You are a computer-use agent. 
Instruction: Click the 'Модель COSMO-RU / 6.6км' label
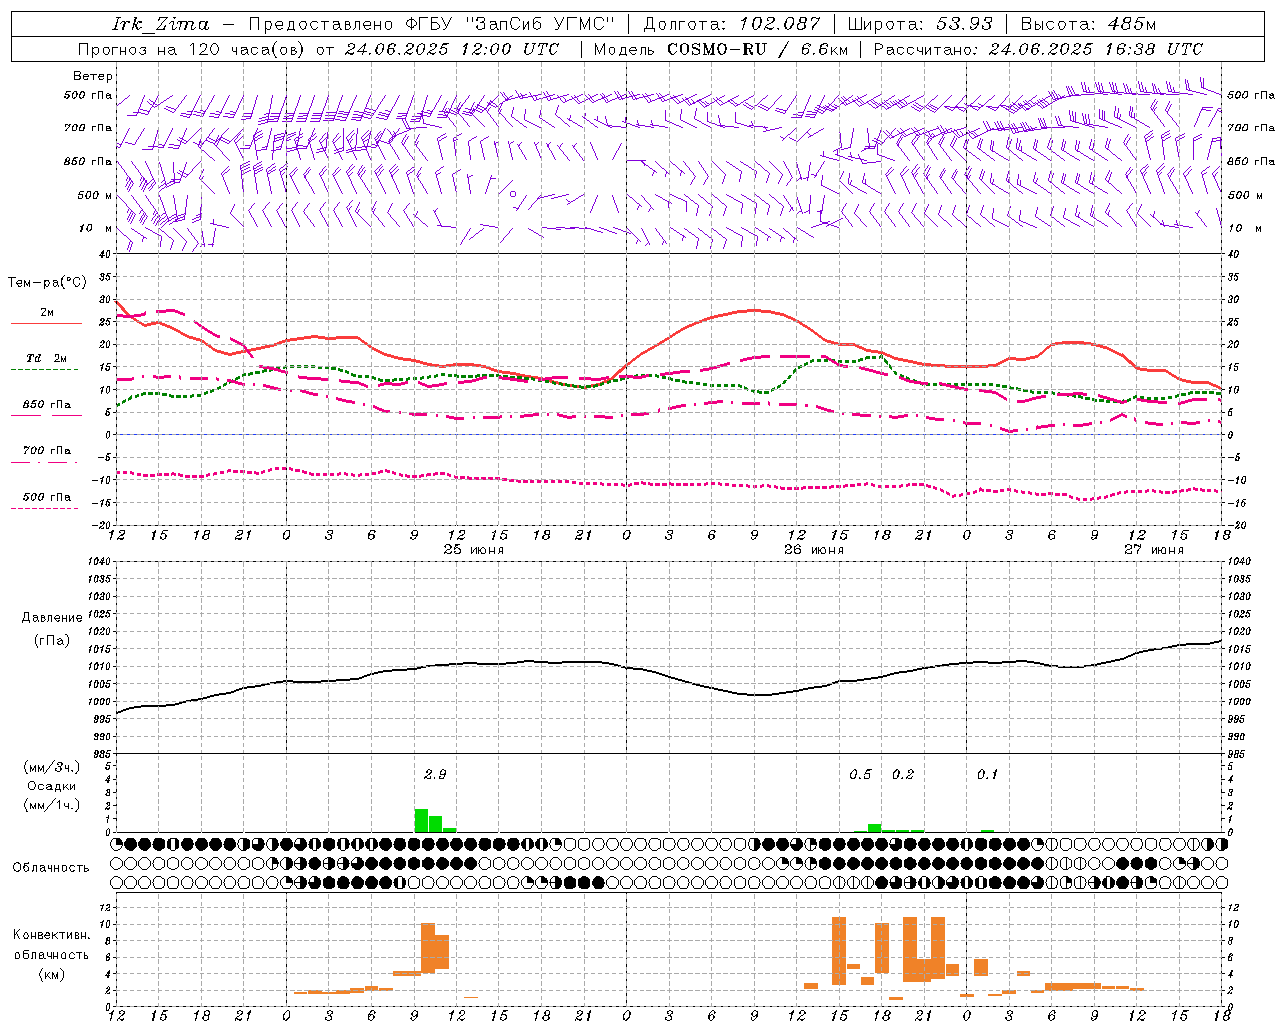tap(721, 49)
